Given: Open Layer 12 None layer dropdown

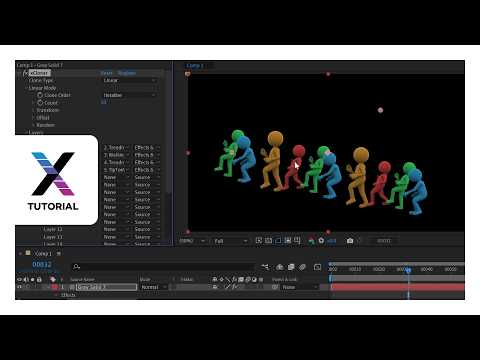Looking at the screenshot, I should click(x=116, y=229).
